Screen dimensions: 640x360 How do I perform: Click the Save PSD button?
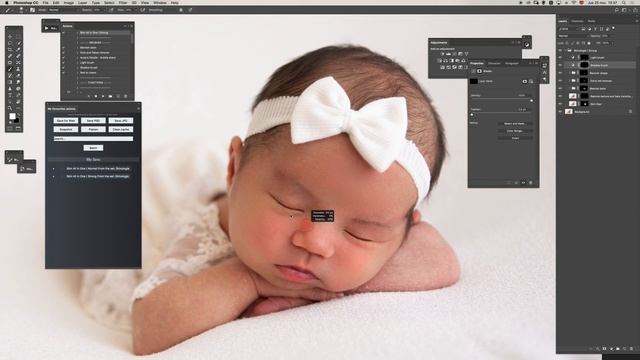(x=93, y=121)
